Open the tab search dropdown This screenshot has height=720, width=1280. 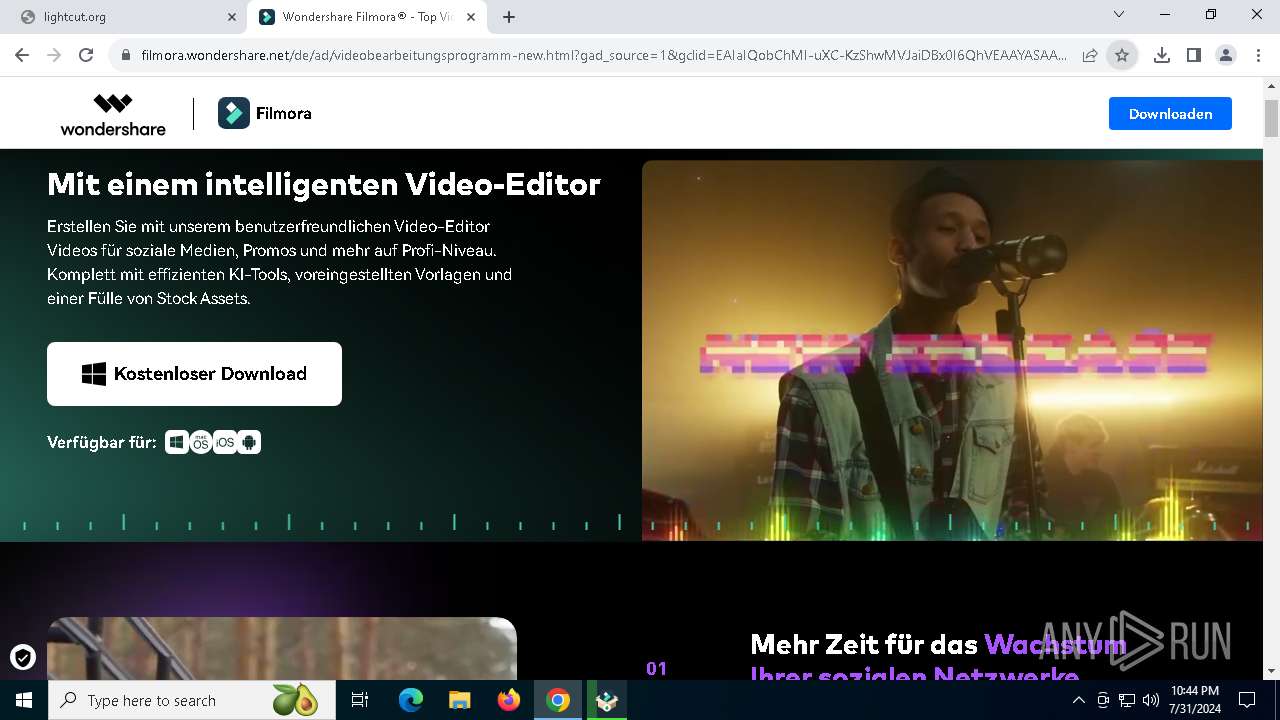(1119, 15)
